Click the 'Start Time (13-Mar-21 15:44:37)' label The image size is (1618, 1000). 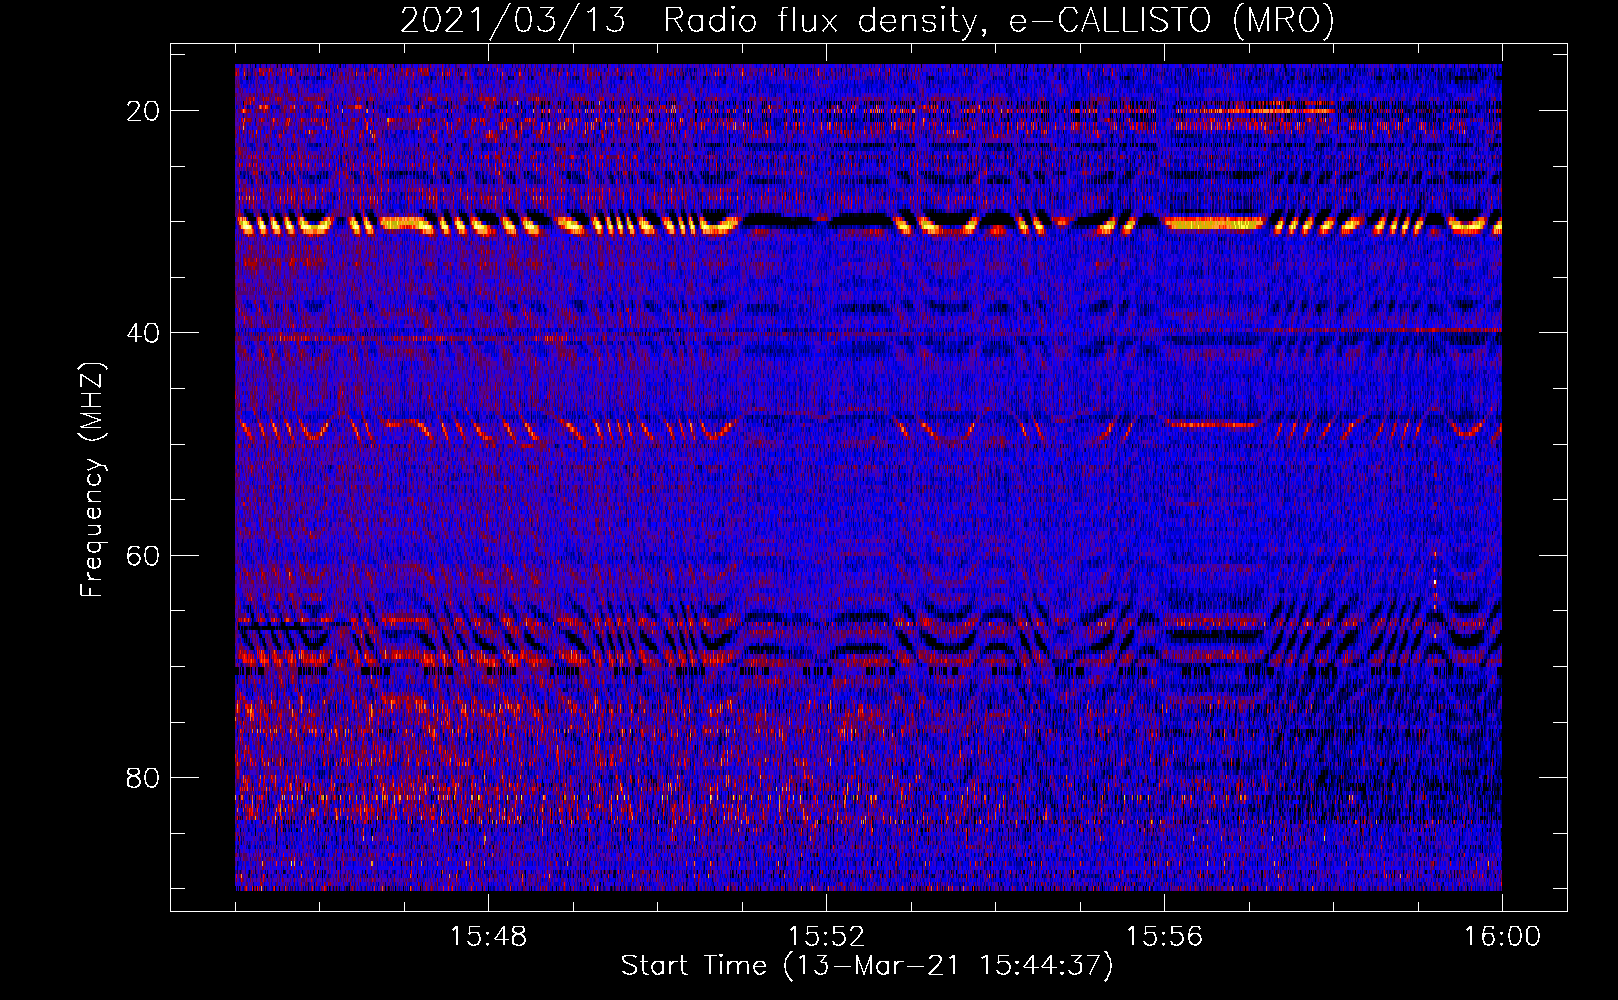coord(867,966)
